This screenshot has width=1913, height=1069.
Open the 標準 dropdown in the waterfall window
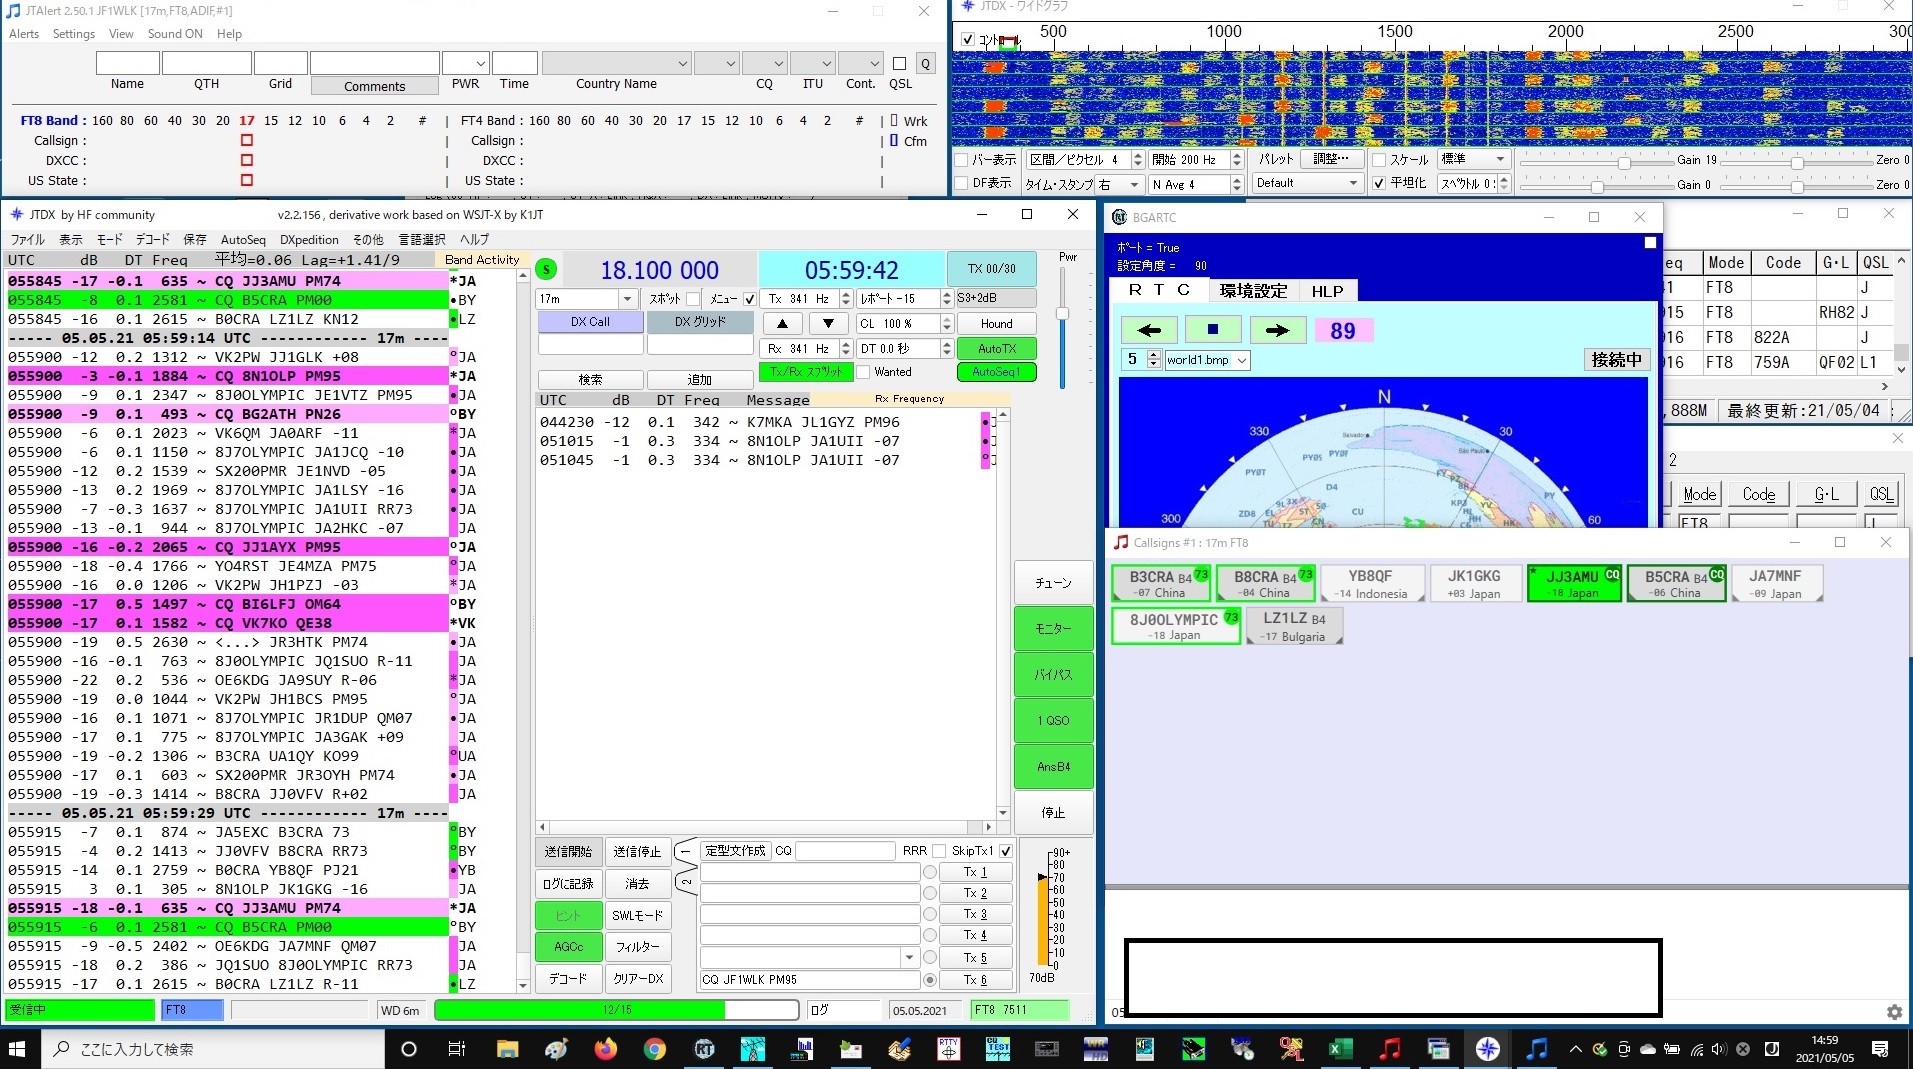point(1473,160)
